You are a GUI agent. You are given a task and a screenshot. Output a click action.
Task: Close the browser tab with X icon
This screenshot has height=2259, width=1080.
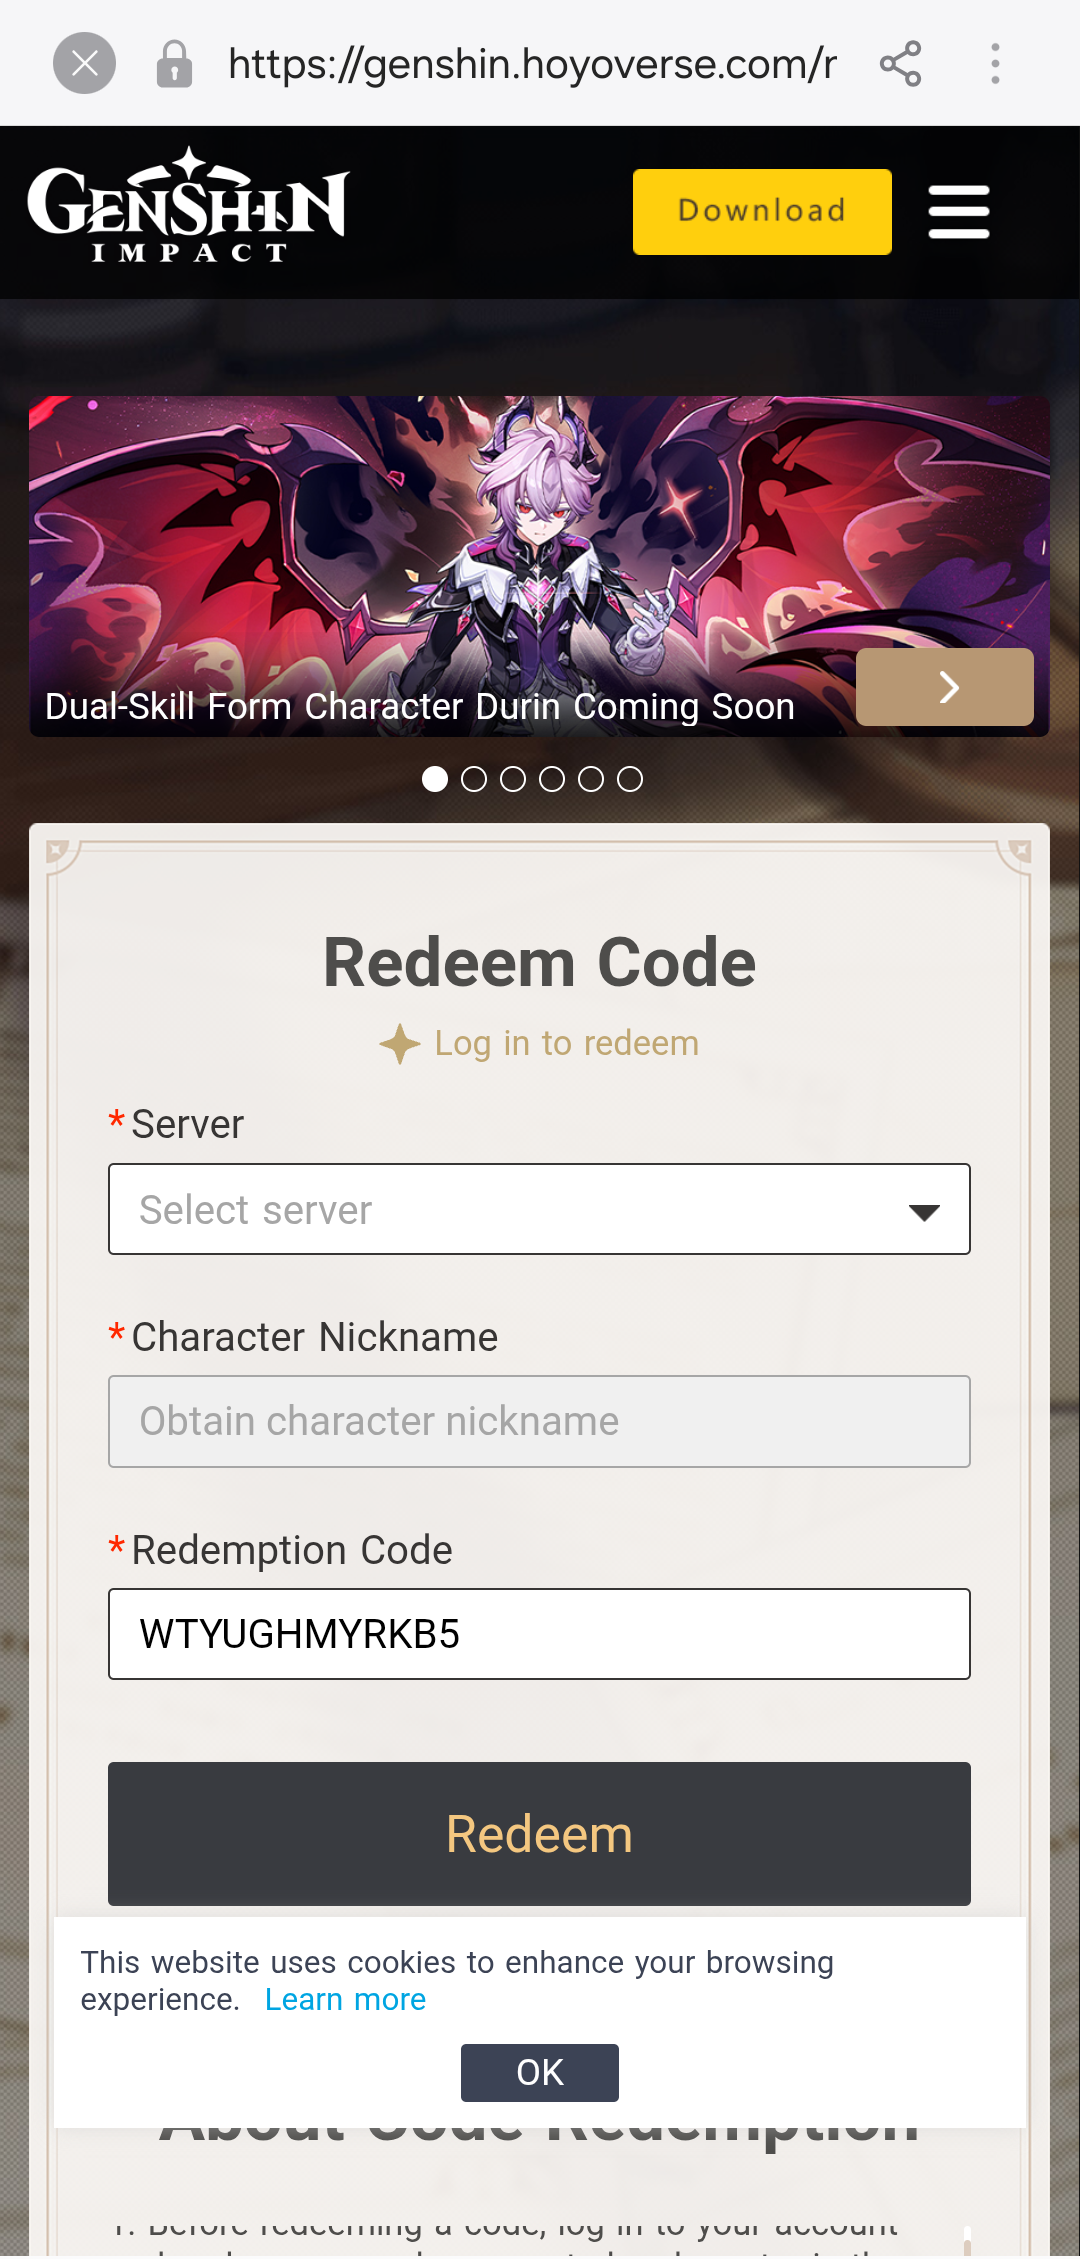84,64
